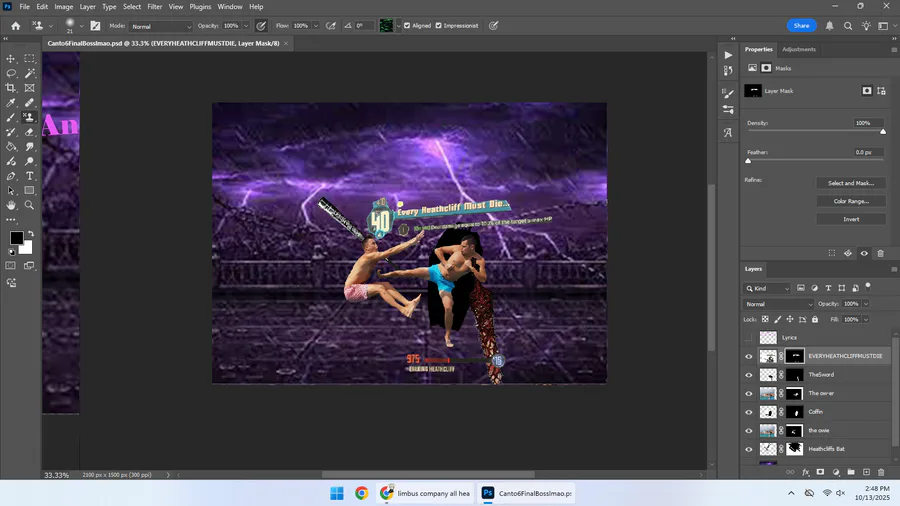This screenshot has width=900, height=506.
Task: Select the Paint Bucket tool
Action: point(11,146)
